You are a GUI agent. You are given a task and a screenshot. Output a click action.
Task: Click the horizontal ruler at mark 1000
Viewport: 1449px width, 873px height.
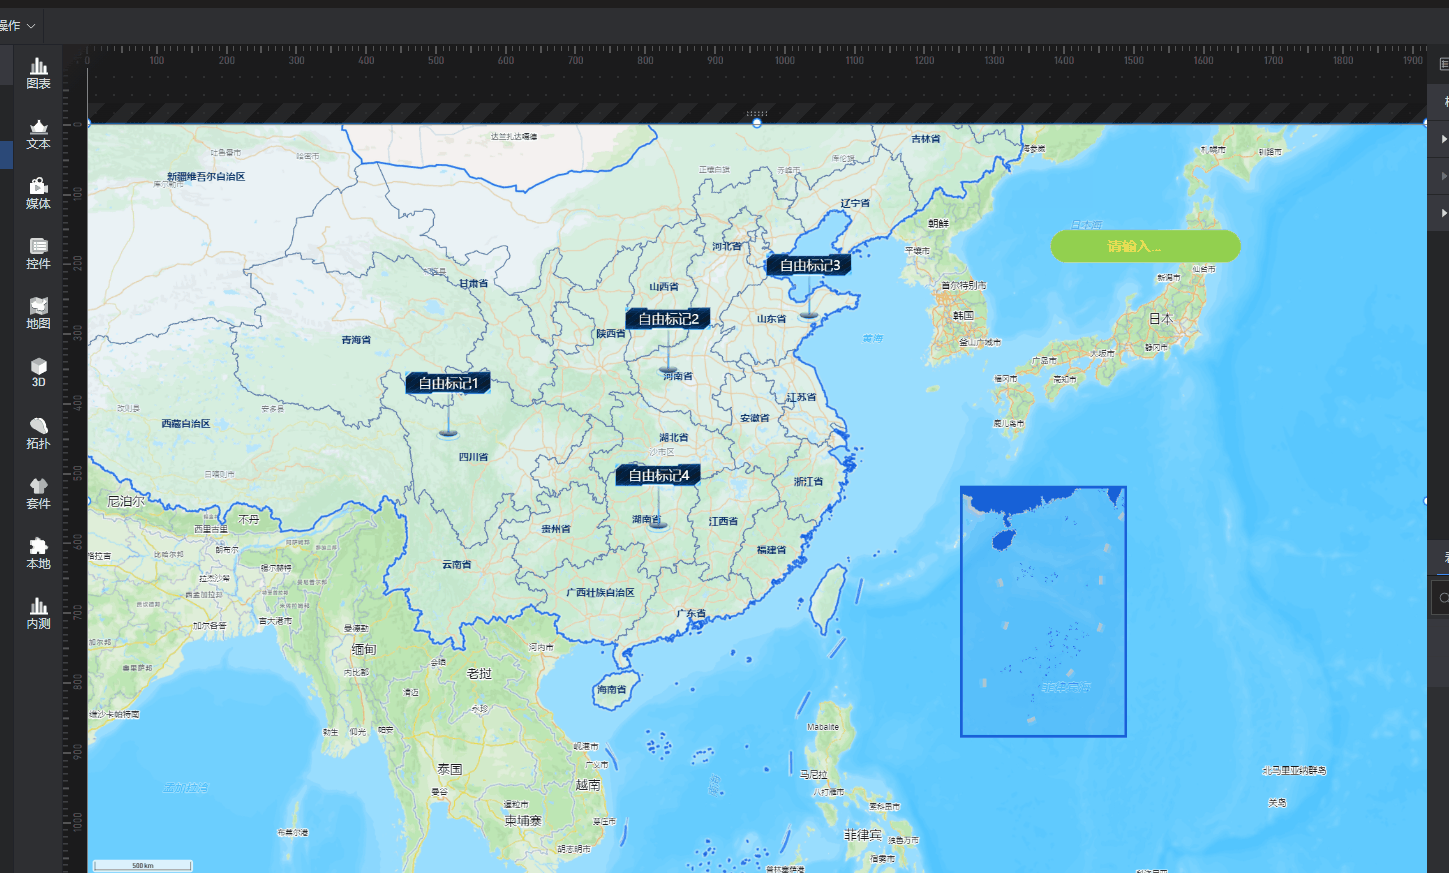coord(785,61)
